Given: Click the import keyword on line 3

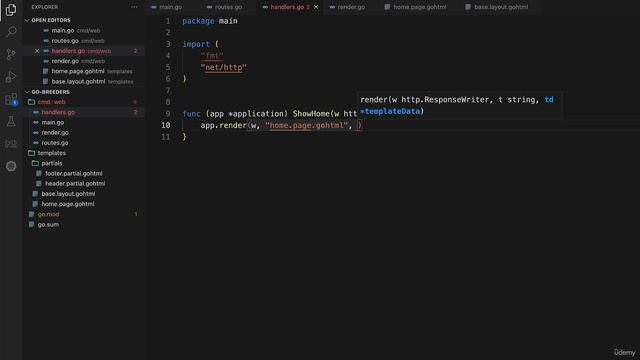Looking at the screenshot, I should point(196,44).
